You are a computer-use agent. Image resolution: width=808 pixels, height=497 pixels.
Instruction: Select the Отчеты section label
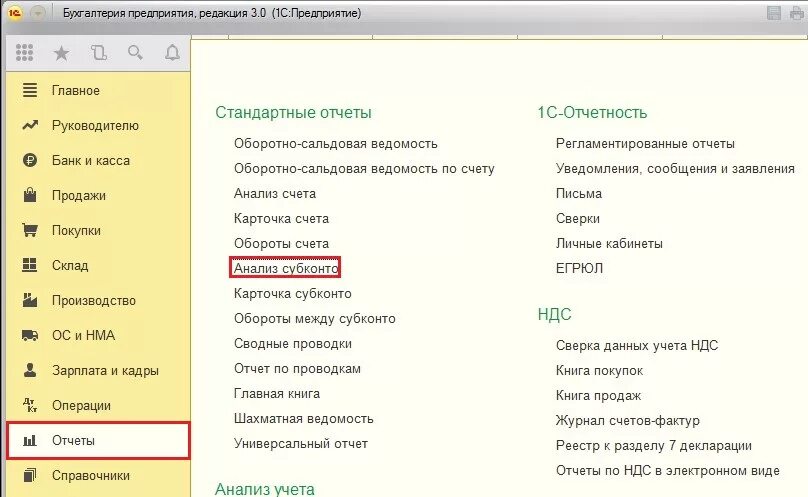click(x=73, y=441)
